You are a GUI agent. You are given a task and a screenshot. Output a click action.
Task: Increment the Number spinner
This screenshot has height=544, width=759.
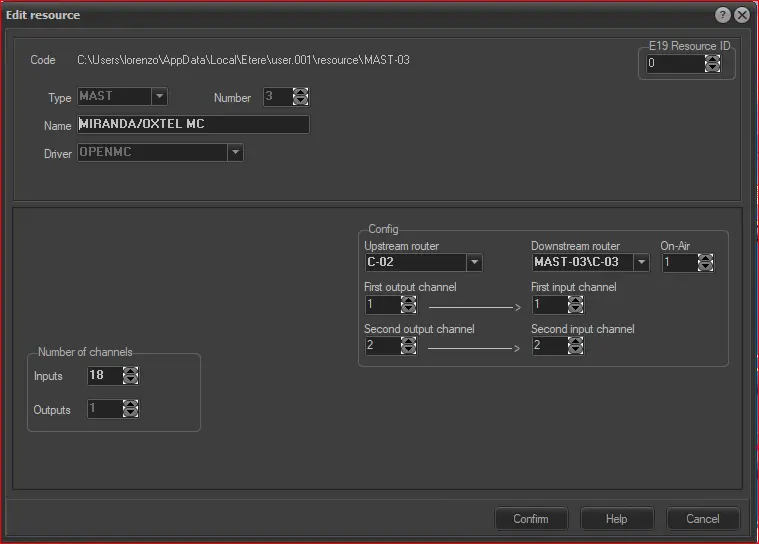[300, 92]
